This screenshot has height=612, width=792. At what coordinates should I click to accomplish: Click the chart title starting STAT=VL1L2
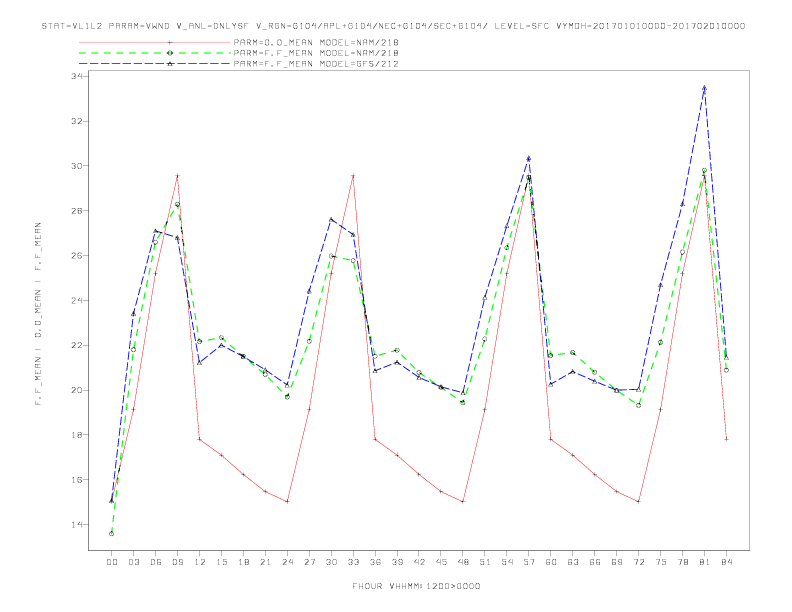(x=393, y=26)
